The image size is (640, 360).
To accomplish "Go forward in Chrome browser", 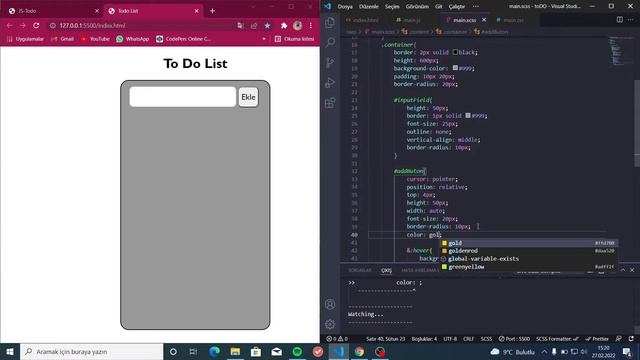I will point(23,25).
